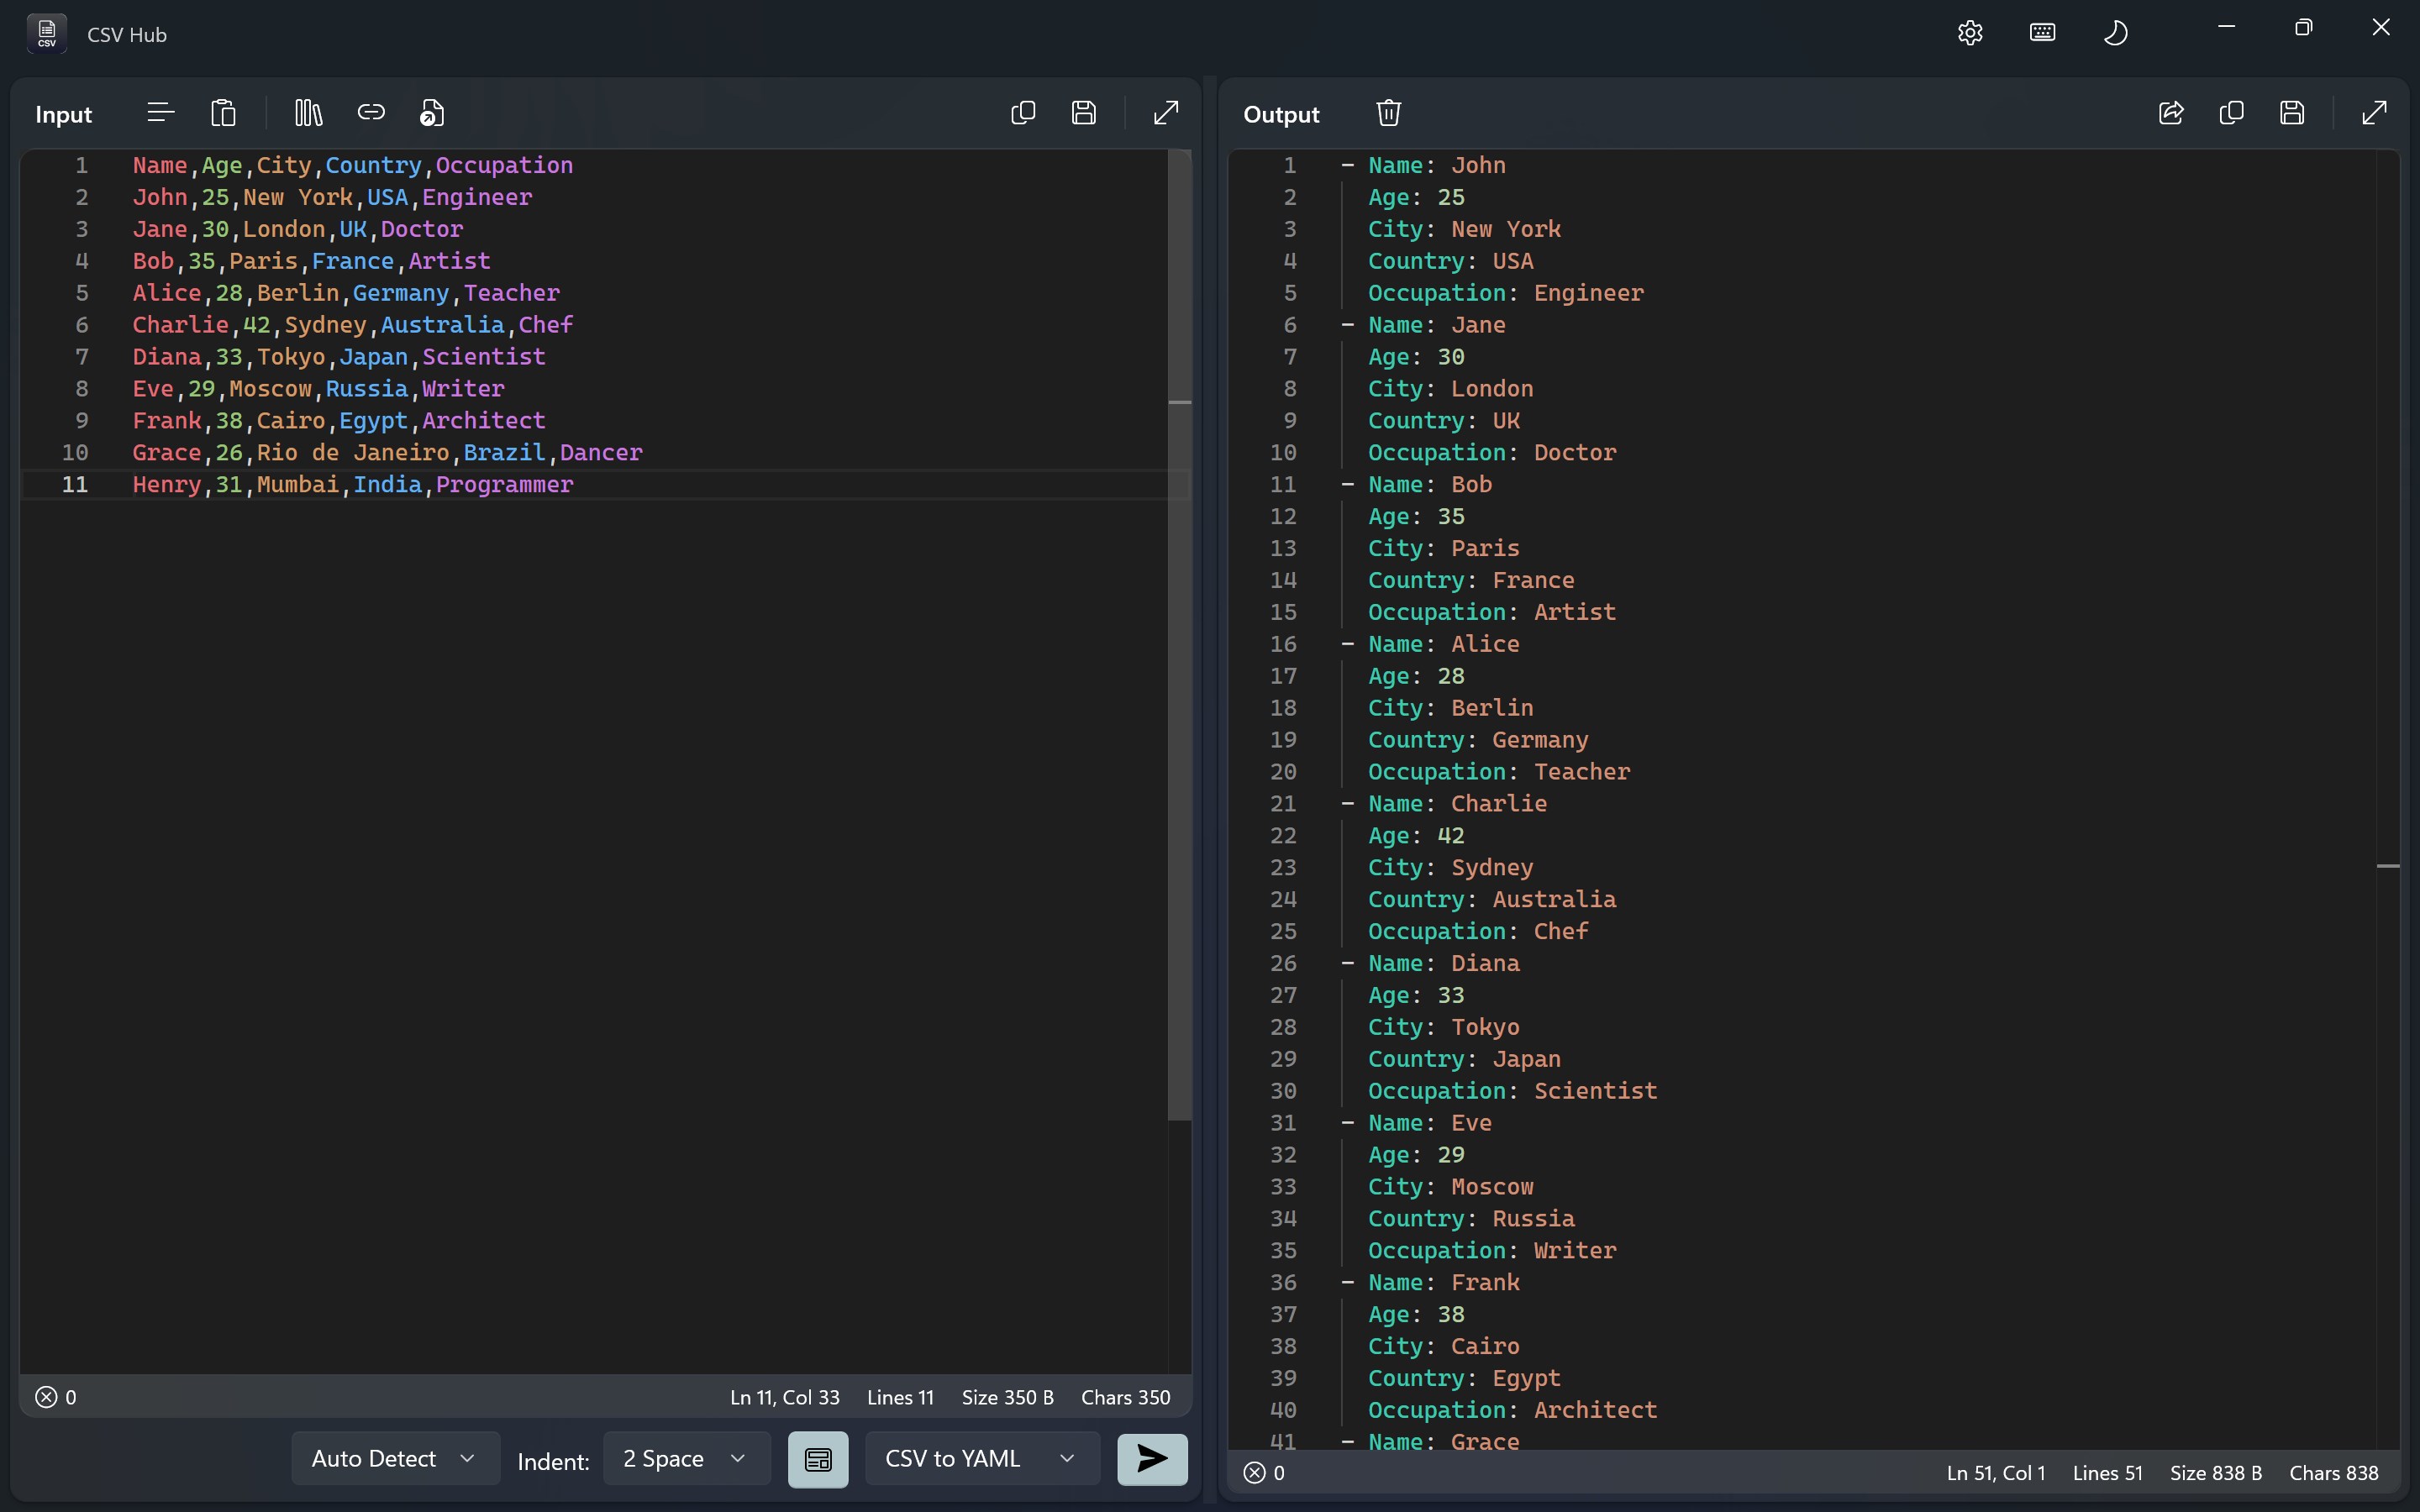The width and height of the screenshot is (2420, 1512).
Task: Select the Output panel header
Action: click(x=1282, y=114)
